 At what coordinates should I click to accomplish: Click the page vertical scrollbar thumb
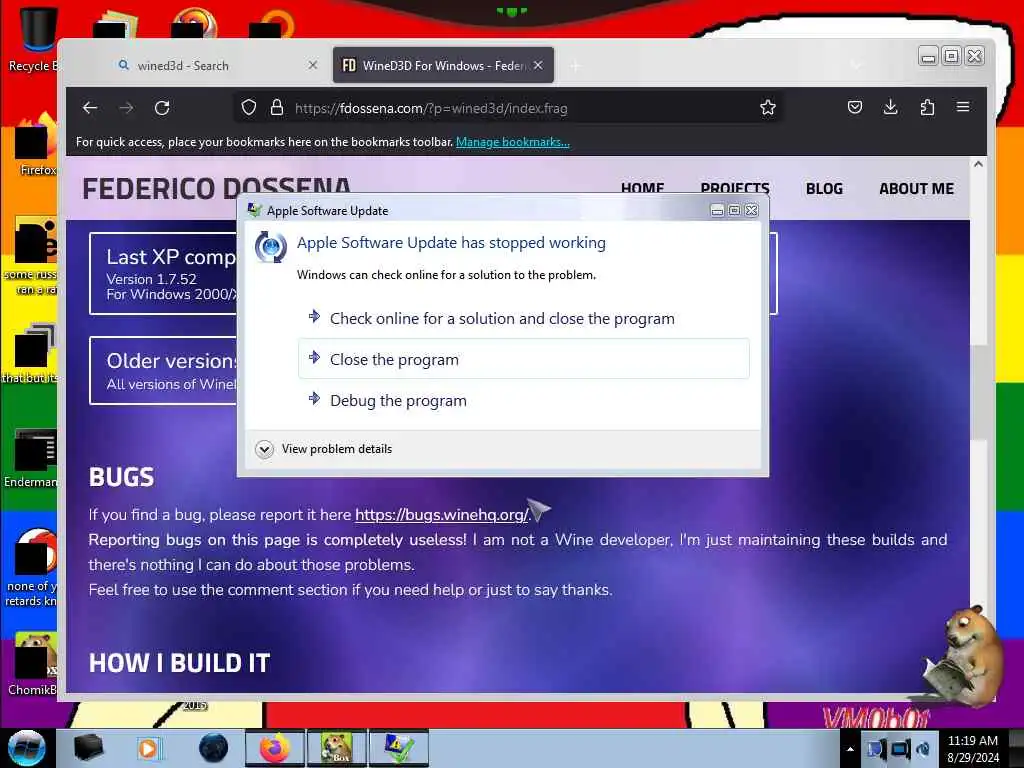tap(978, 392)
